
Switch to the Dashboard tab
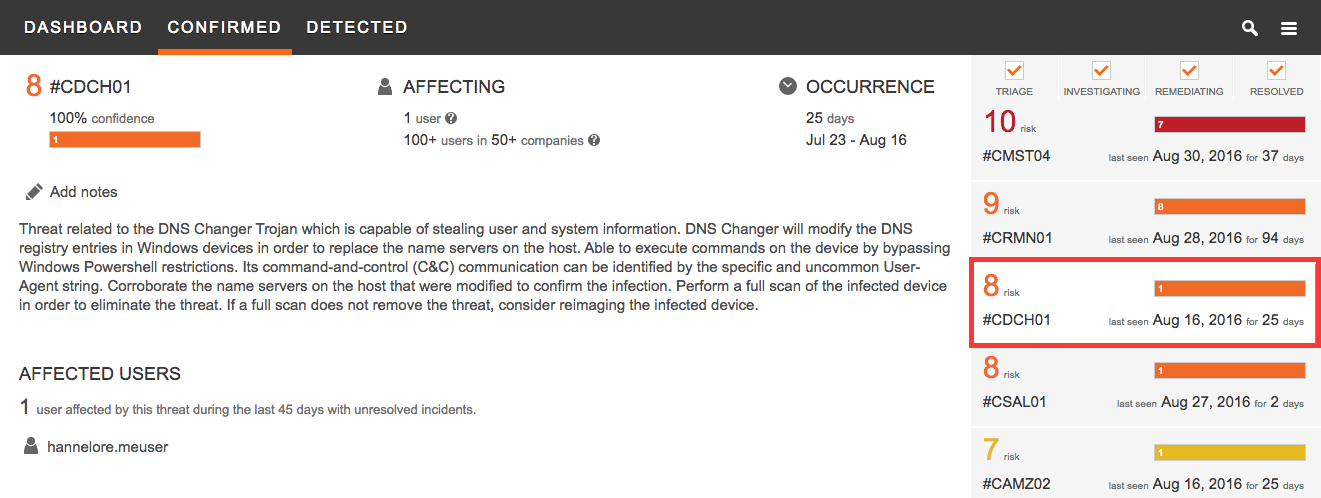click(x=83, y=27)
